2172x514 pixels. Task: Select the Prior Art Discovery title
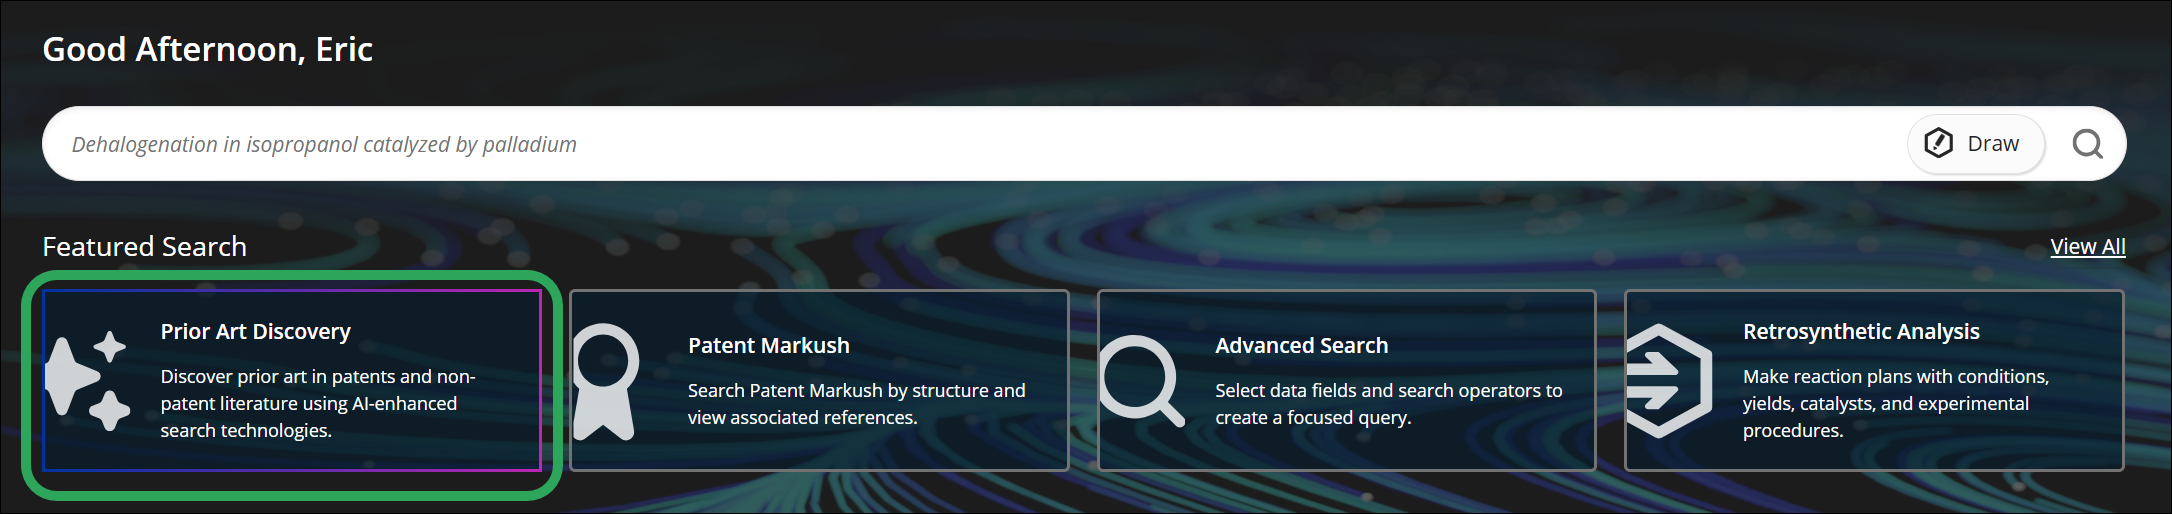pos(256,331)
